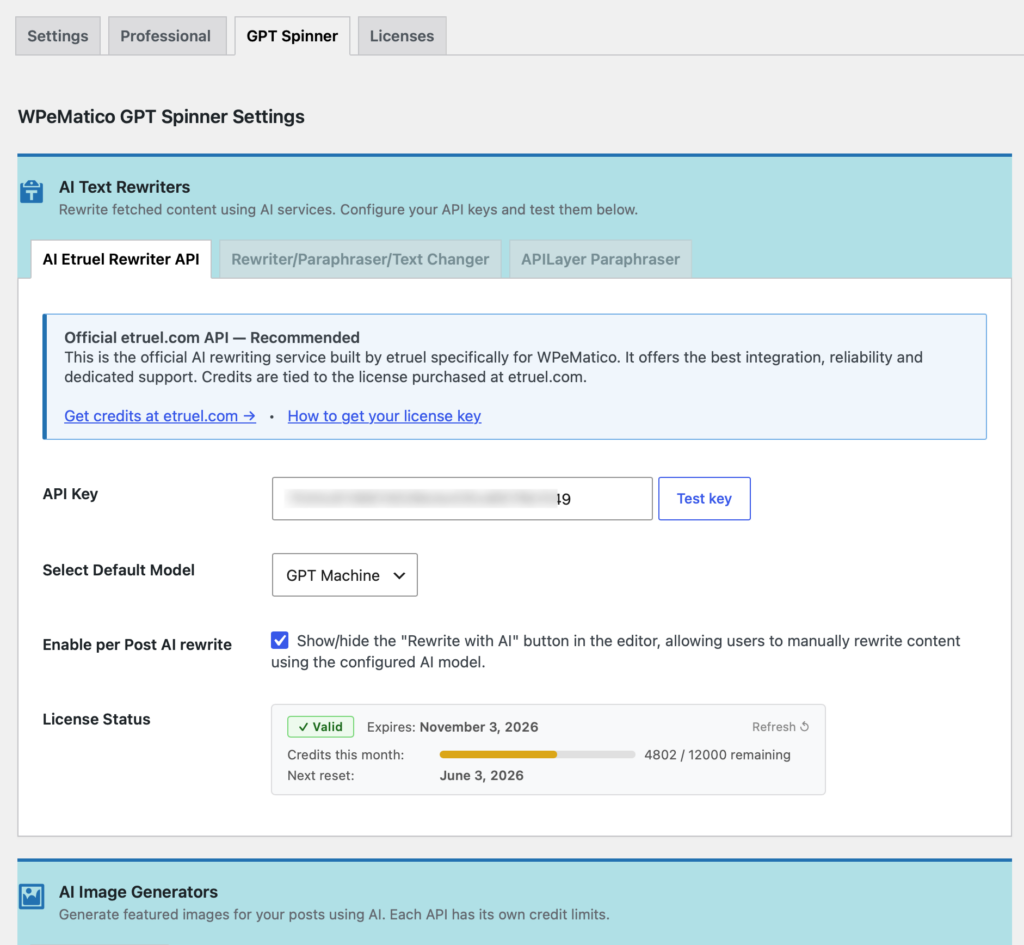
Task: Select the GPT Spinner tab
Action: click(x=292, y=36)
